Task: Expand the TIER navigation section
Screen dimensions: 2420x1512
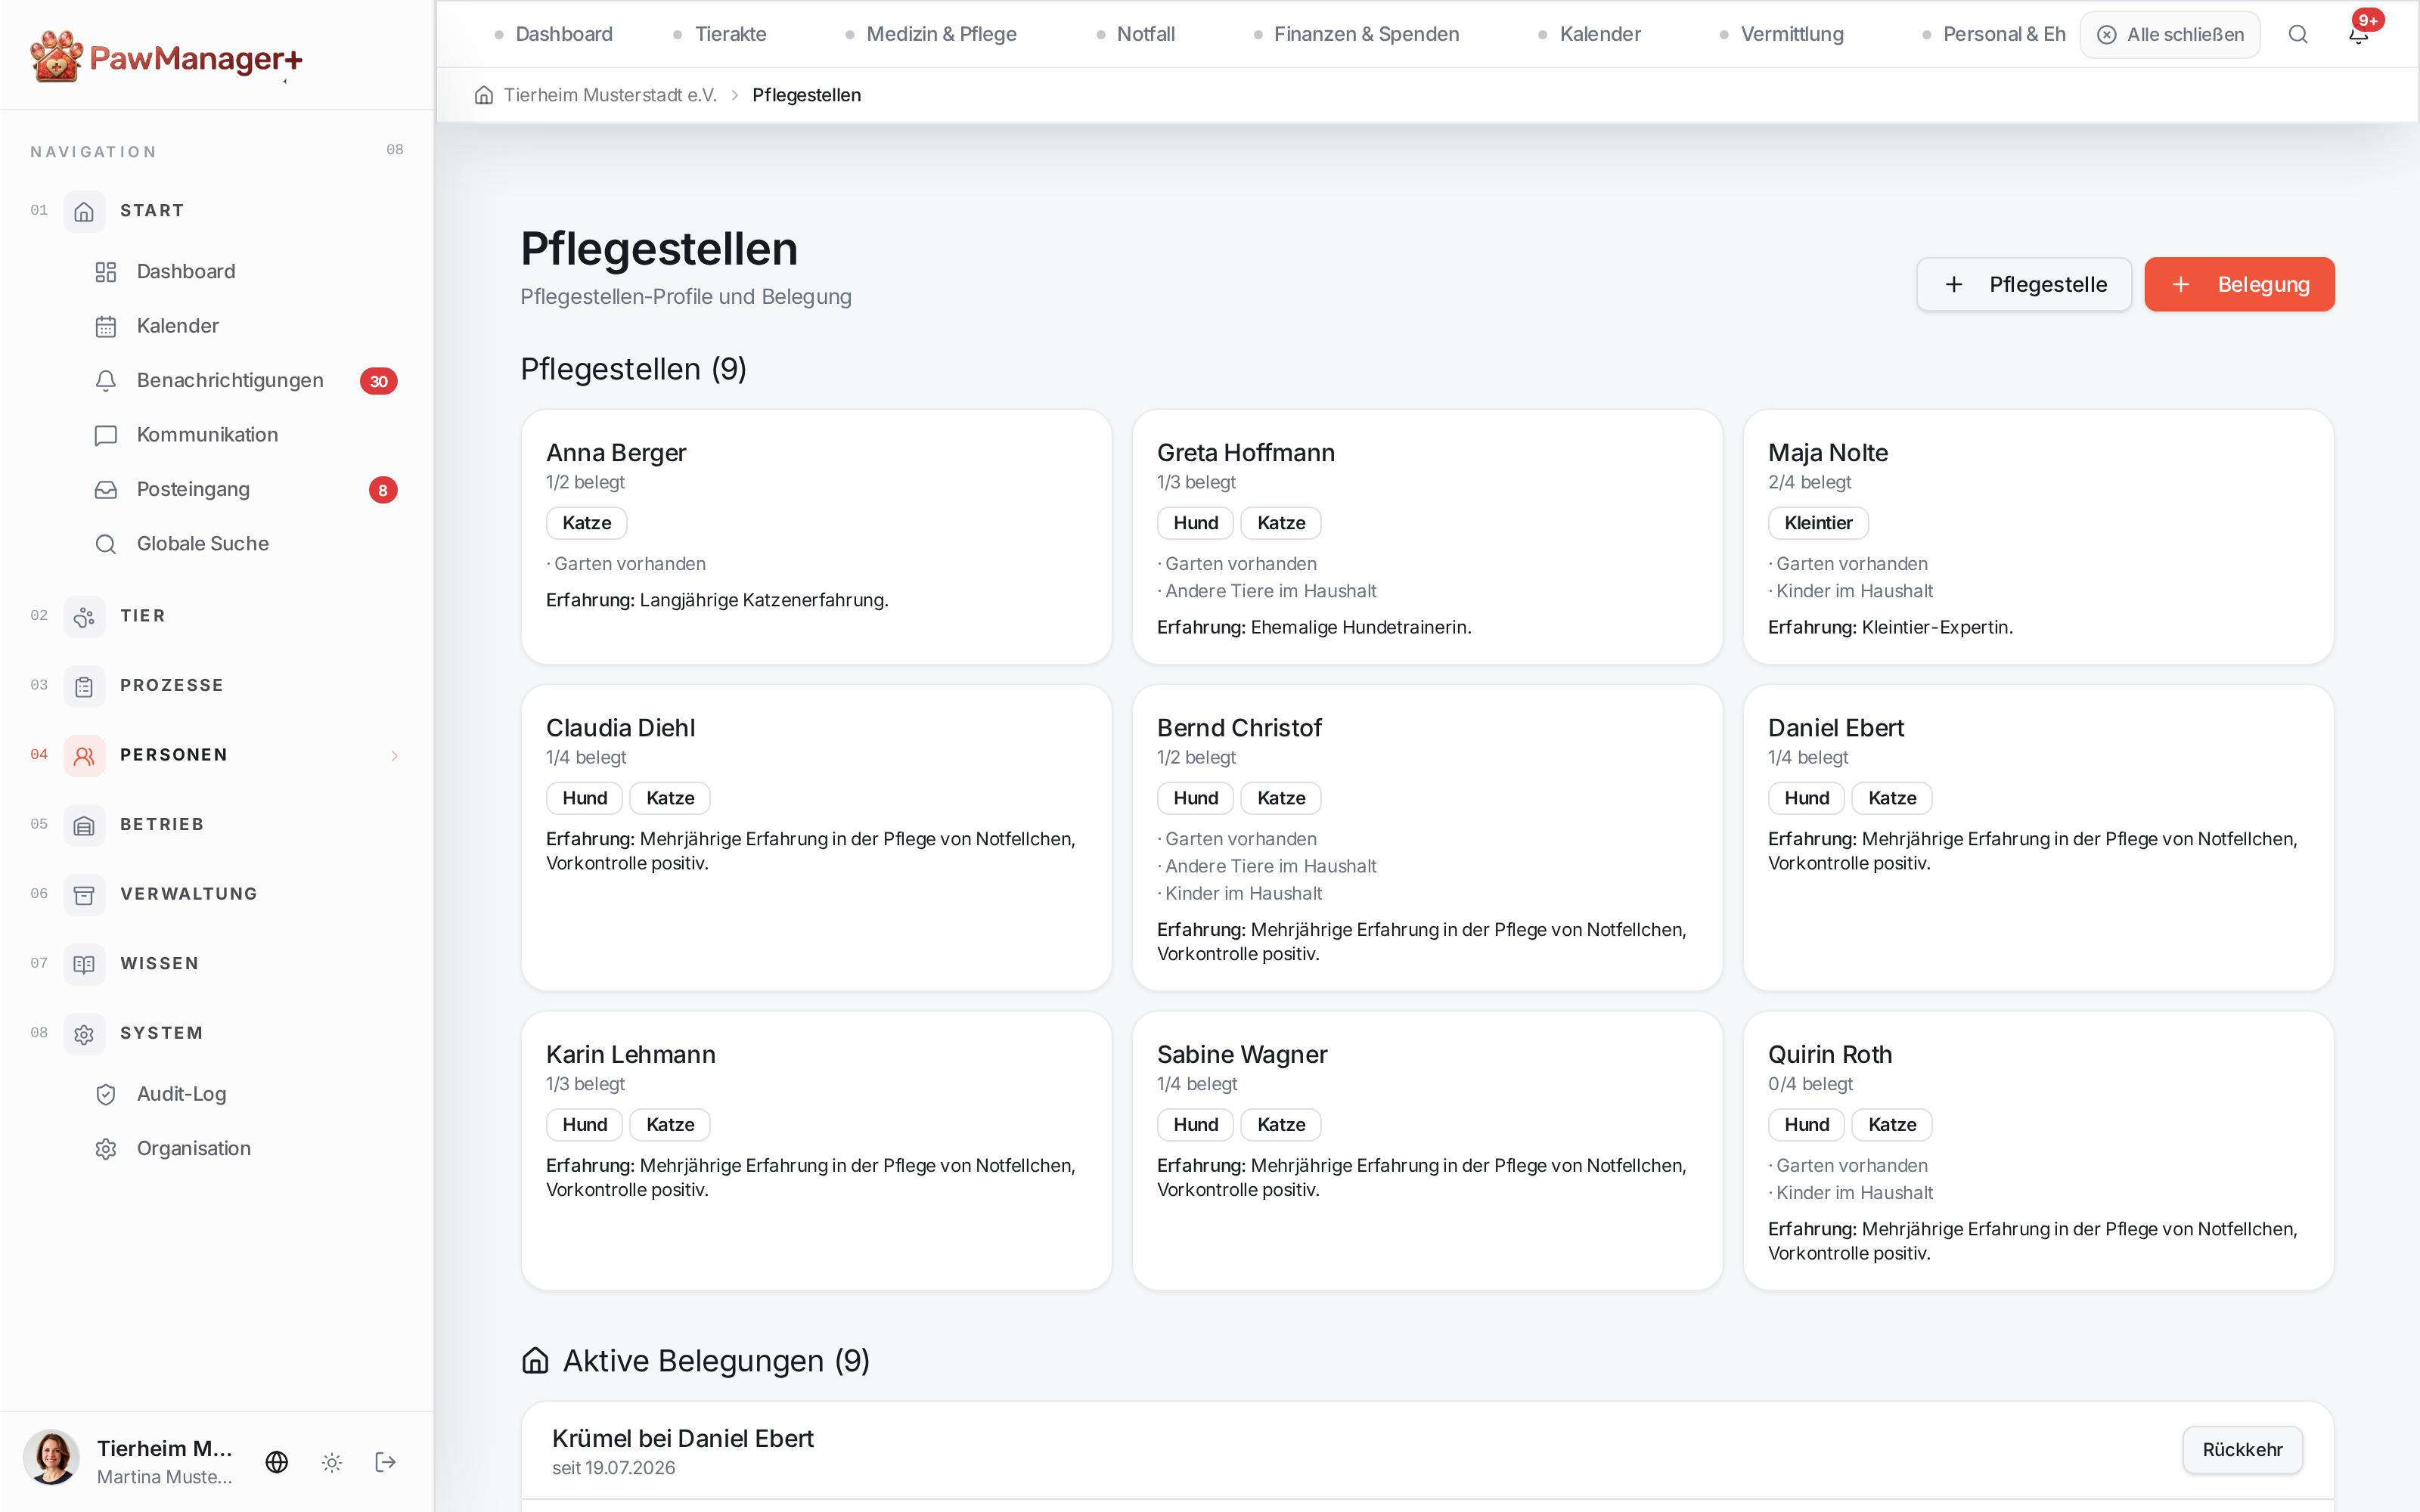Action: coord(217,616)
